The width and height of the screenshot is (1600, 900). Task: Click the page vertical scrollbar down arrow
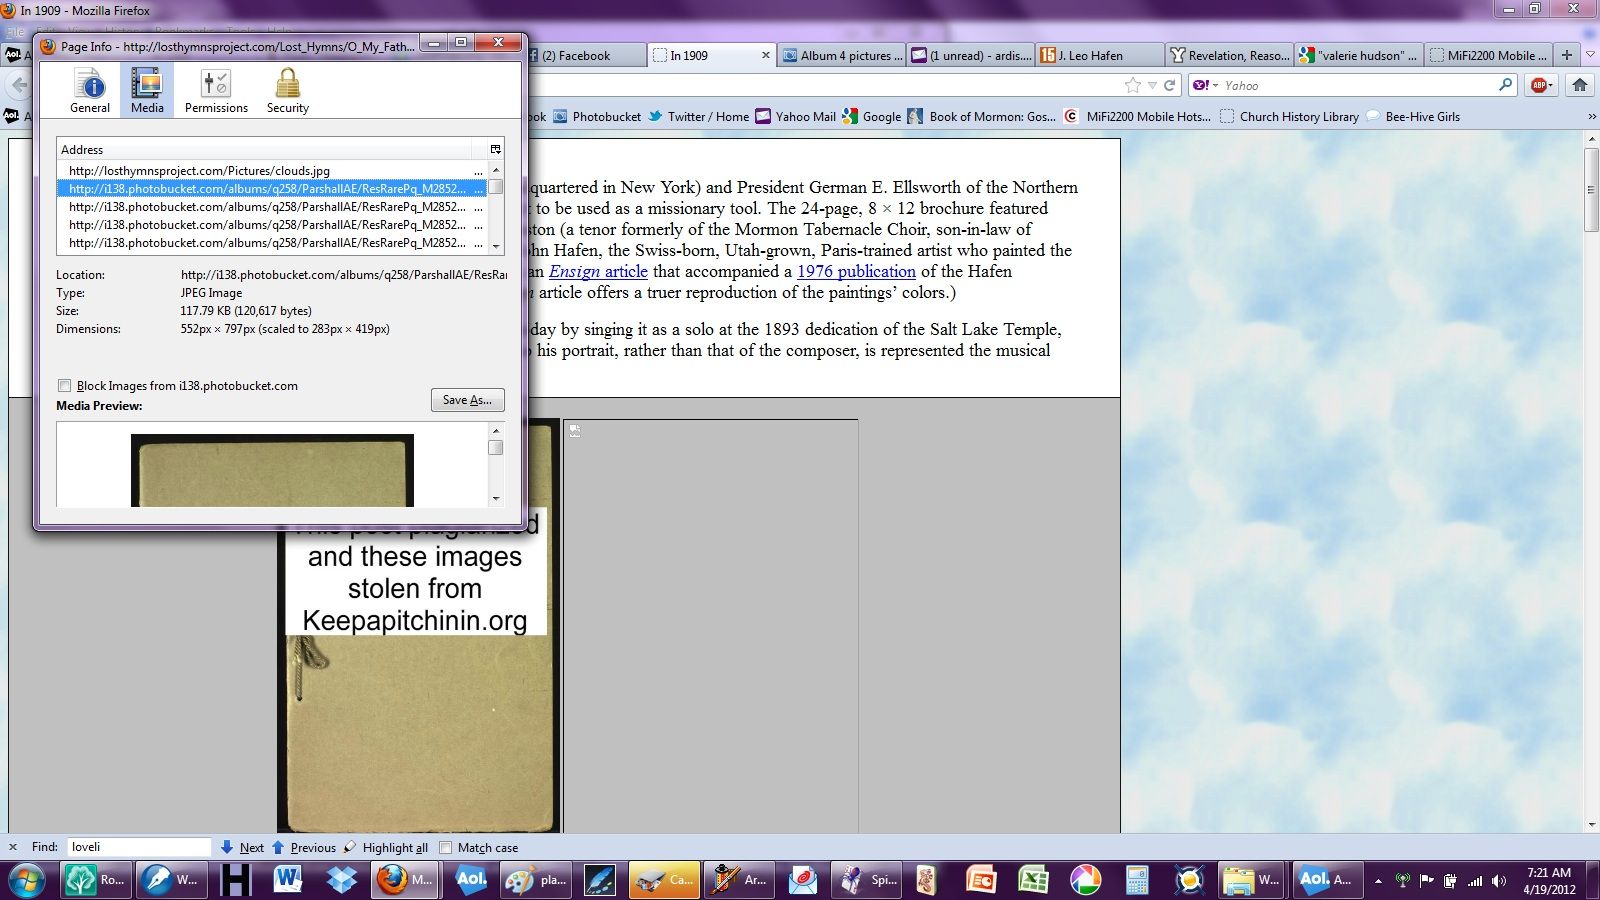point(1591,826)
